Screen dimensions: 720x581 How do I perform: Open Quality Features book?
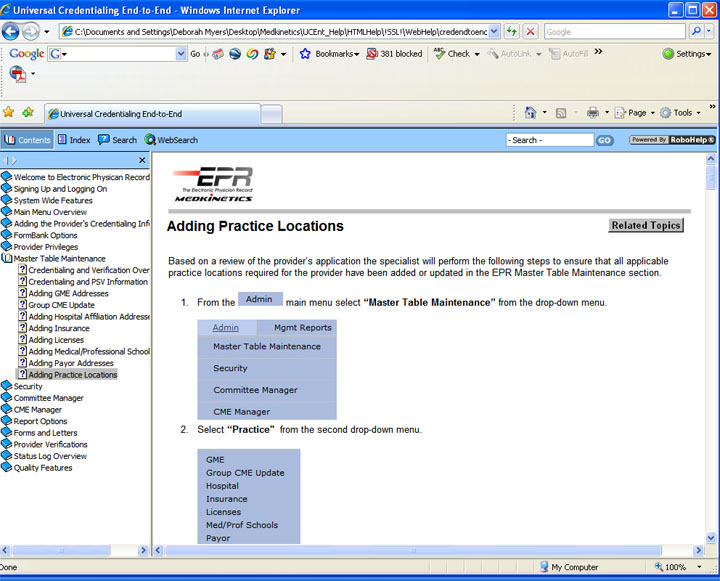point(43,468)
